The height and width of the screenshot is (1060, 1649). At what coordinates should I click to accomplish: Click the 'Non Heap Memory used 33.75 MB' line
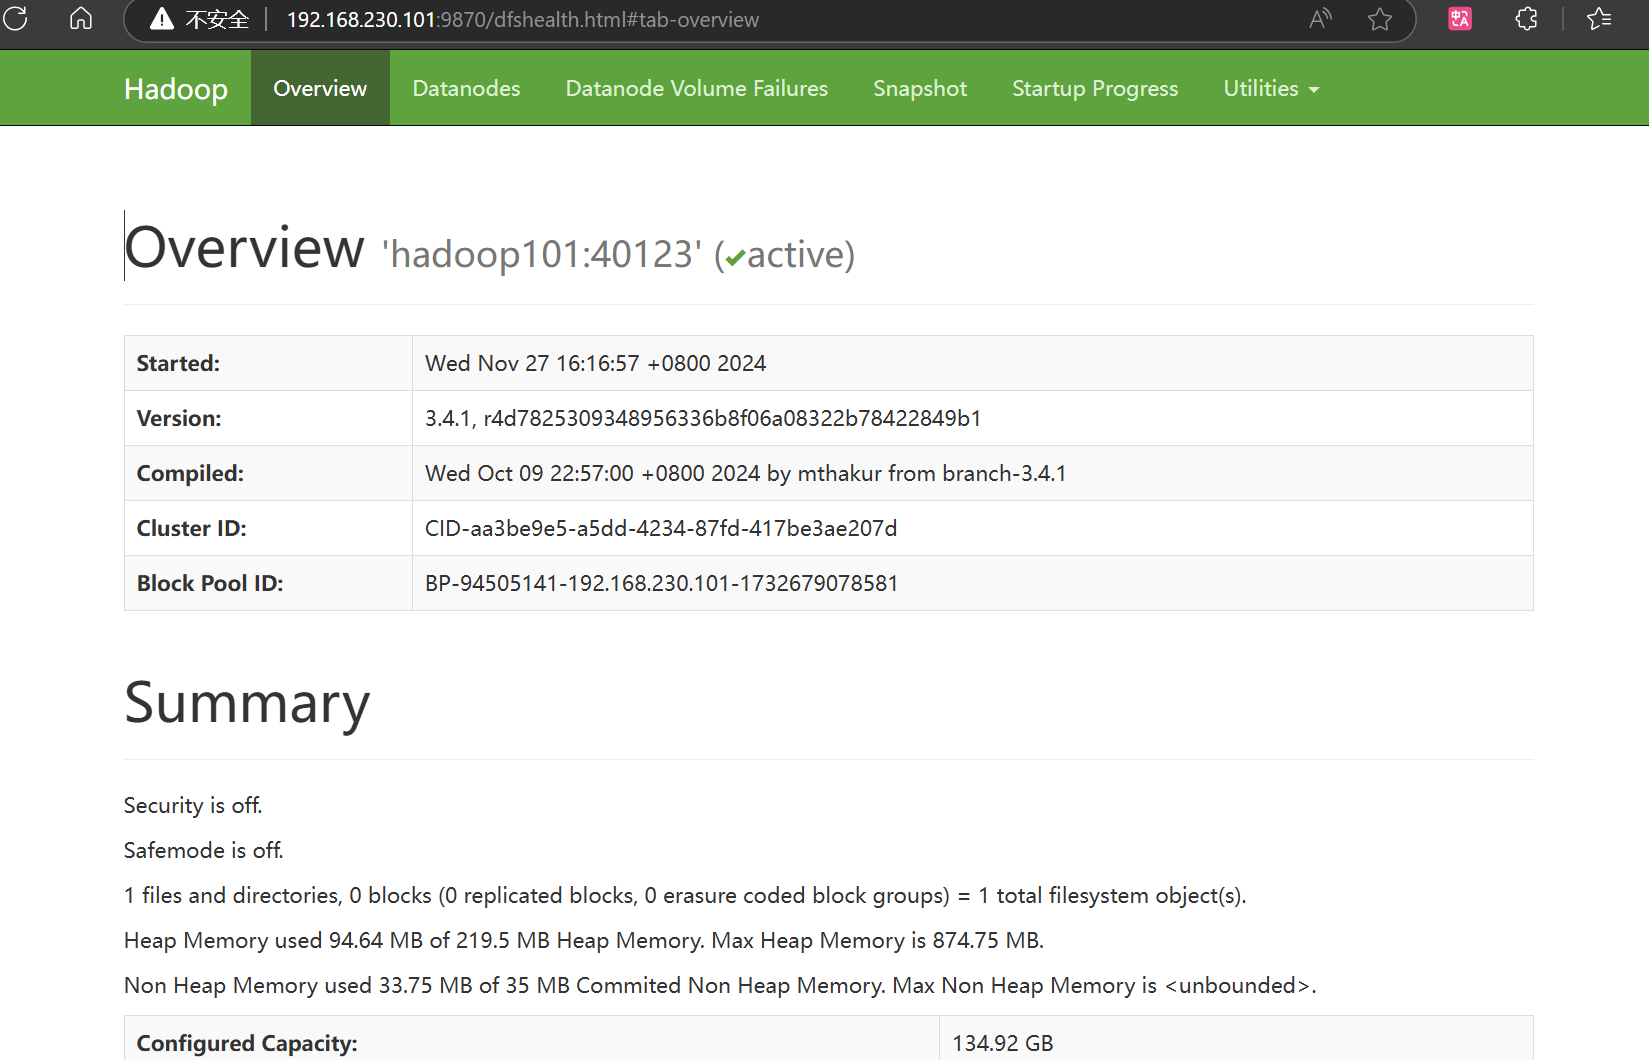coord(720,985)
